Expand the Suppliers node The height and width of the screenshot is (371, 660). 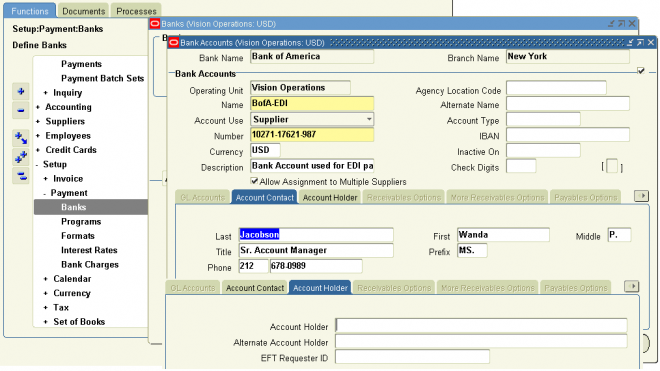(x=38, y=122)
